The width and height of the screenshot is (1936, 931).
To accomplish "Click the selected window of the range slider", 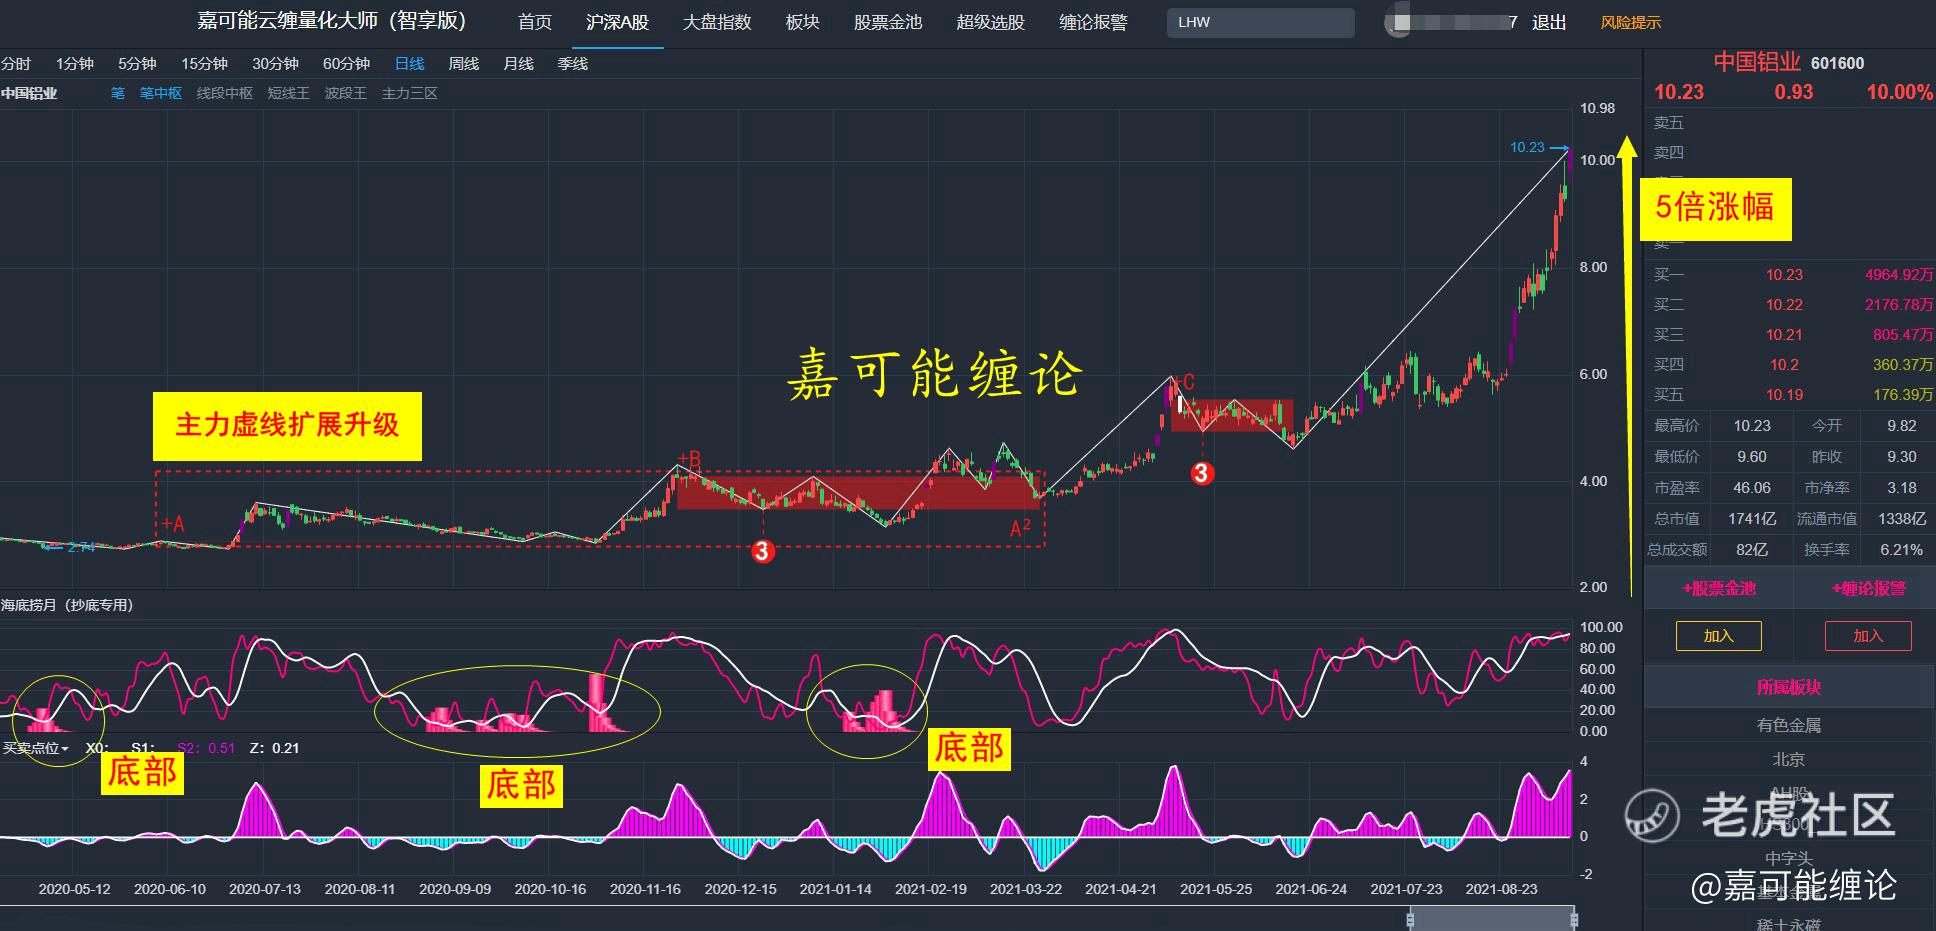I will click(1492, 919).
